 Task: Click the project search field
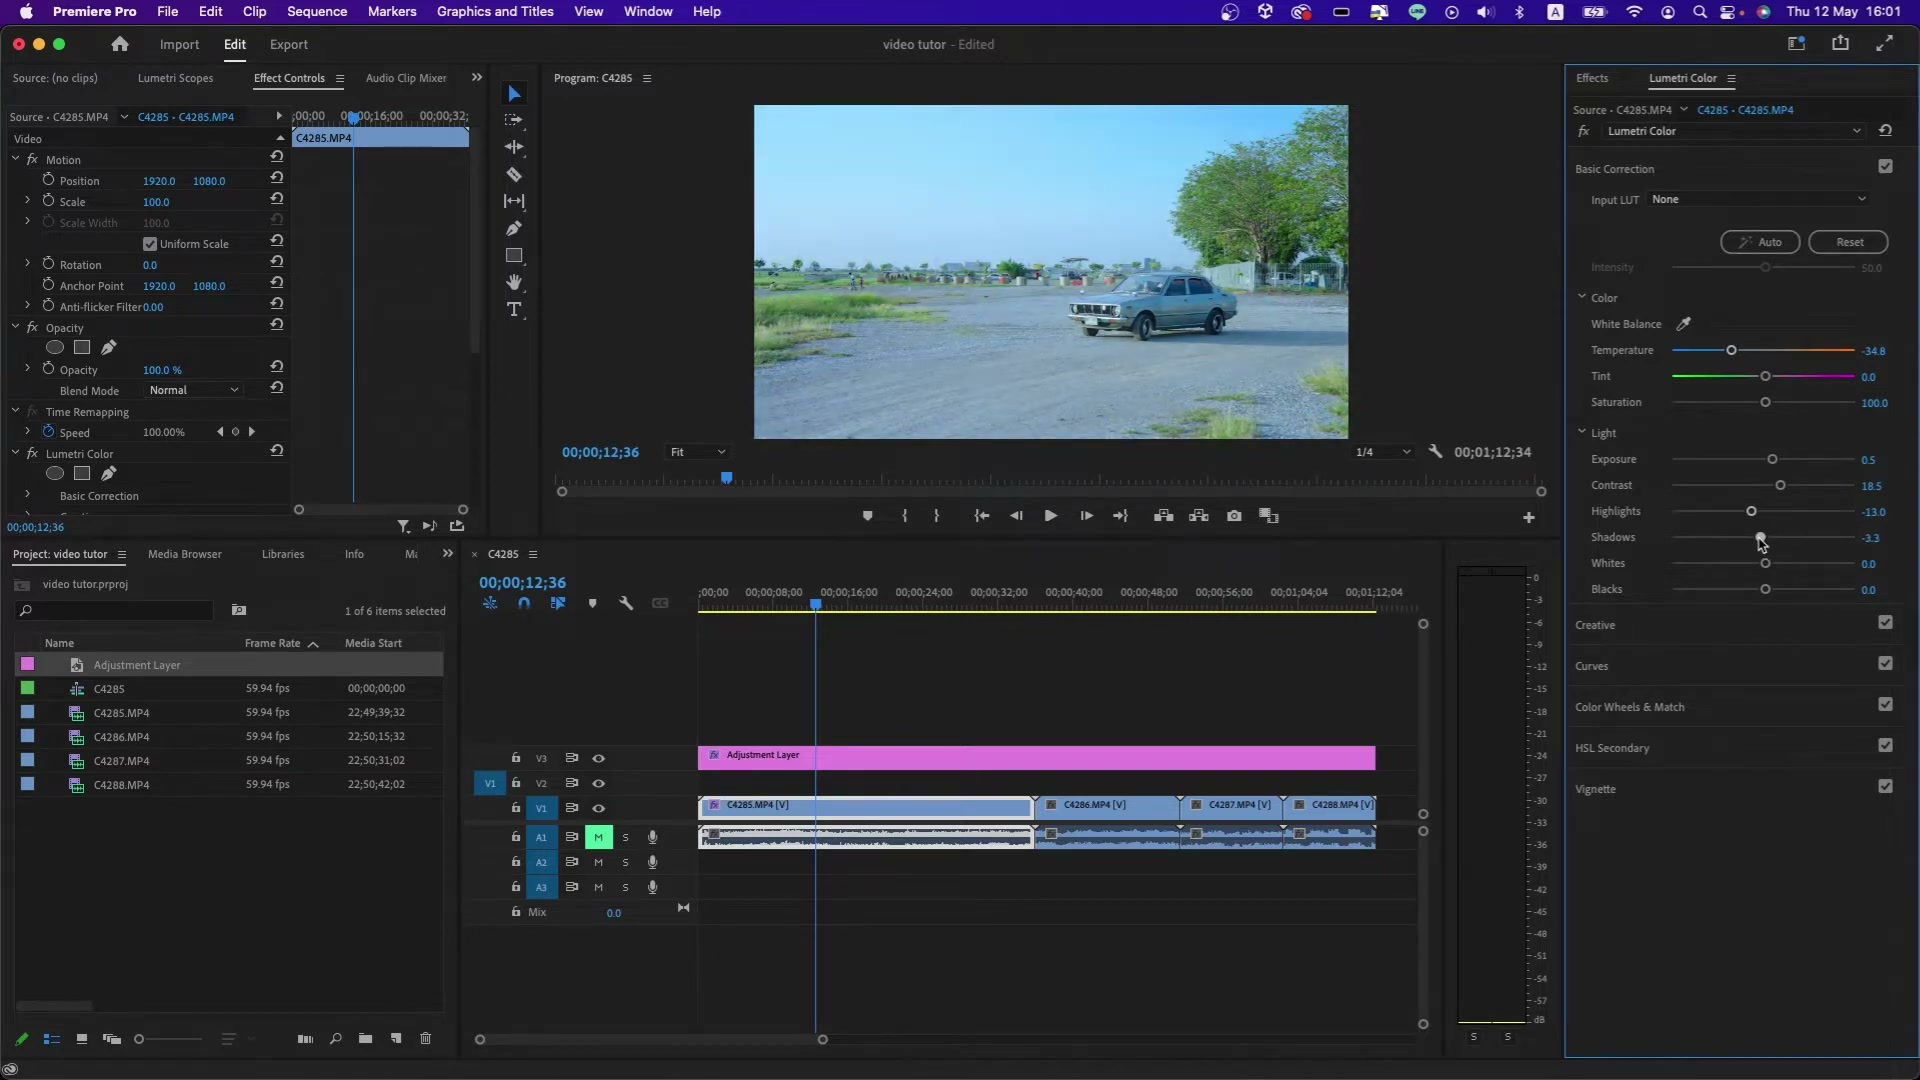pos(115,610)
